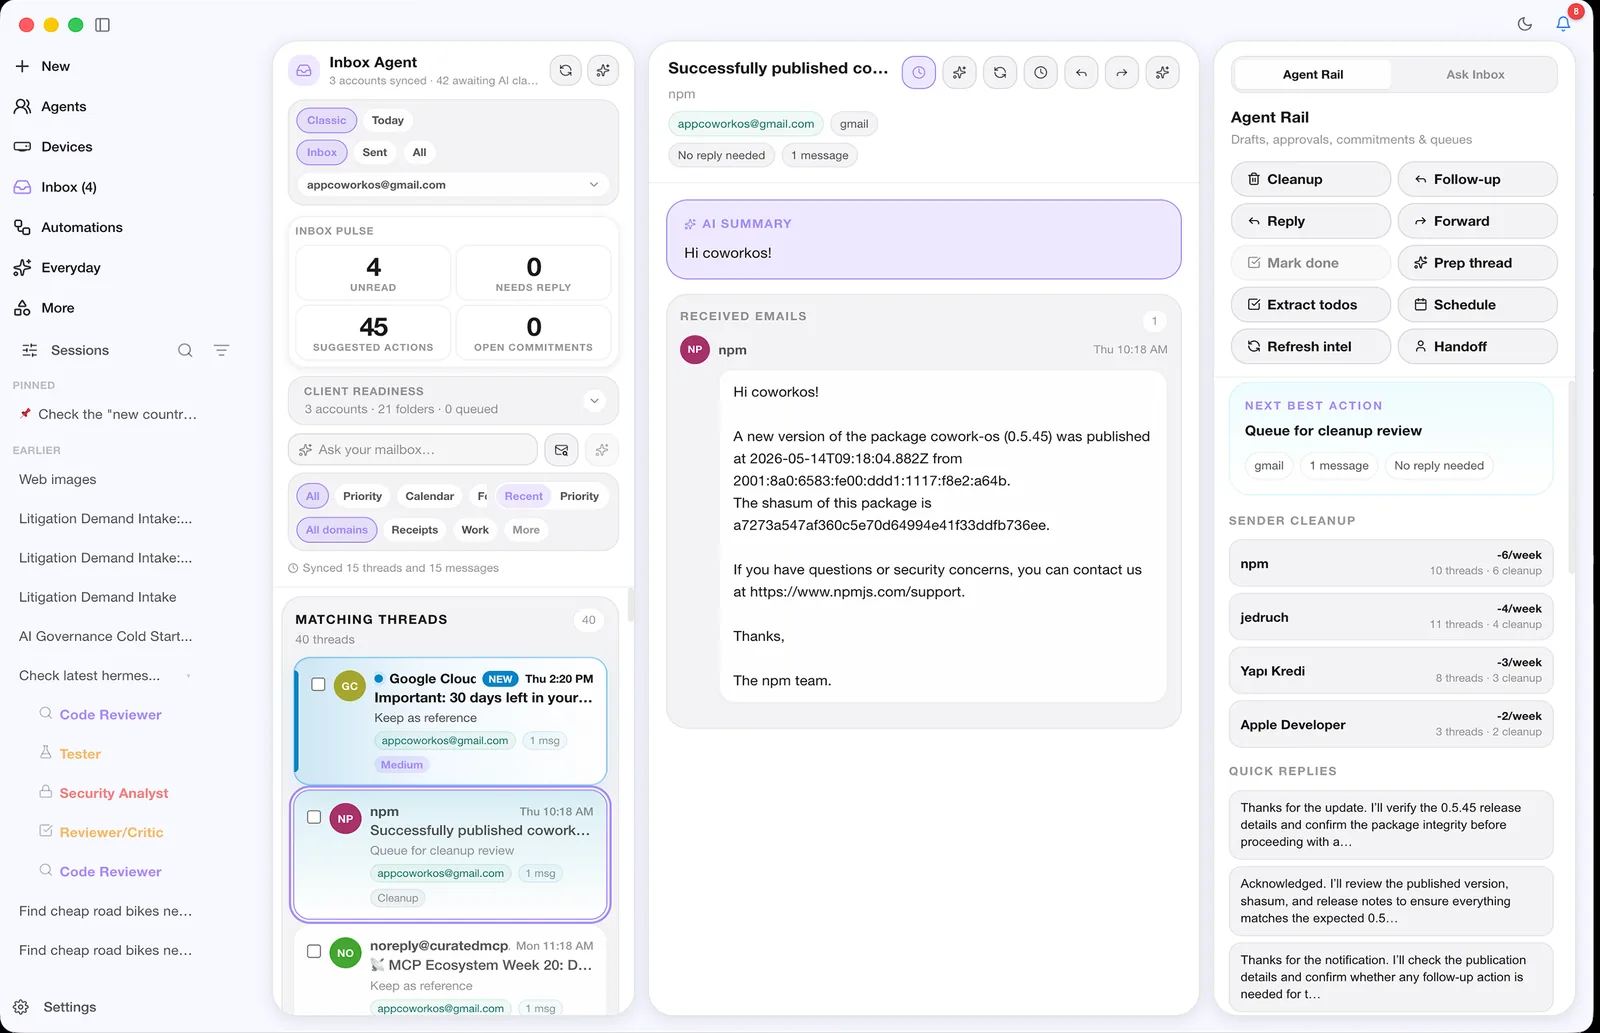Click the Extract todos button
The image size is (1600, 1033).
(1310, 305)
